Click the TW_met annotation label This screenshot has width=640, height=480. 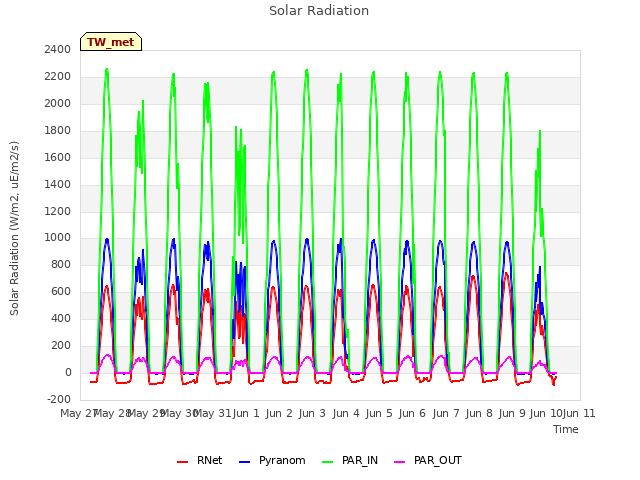click(111, 42)
